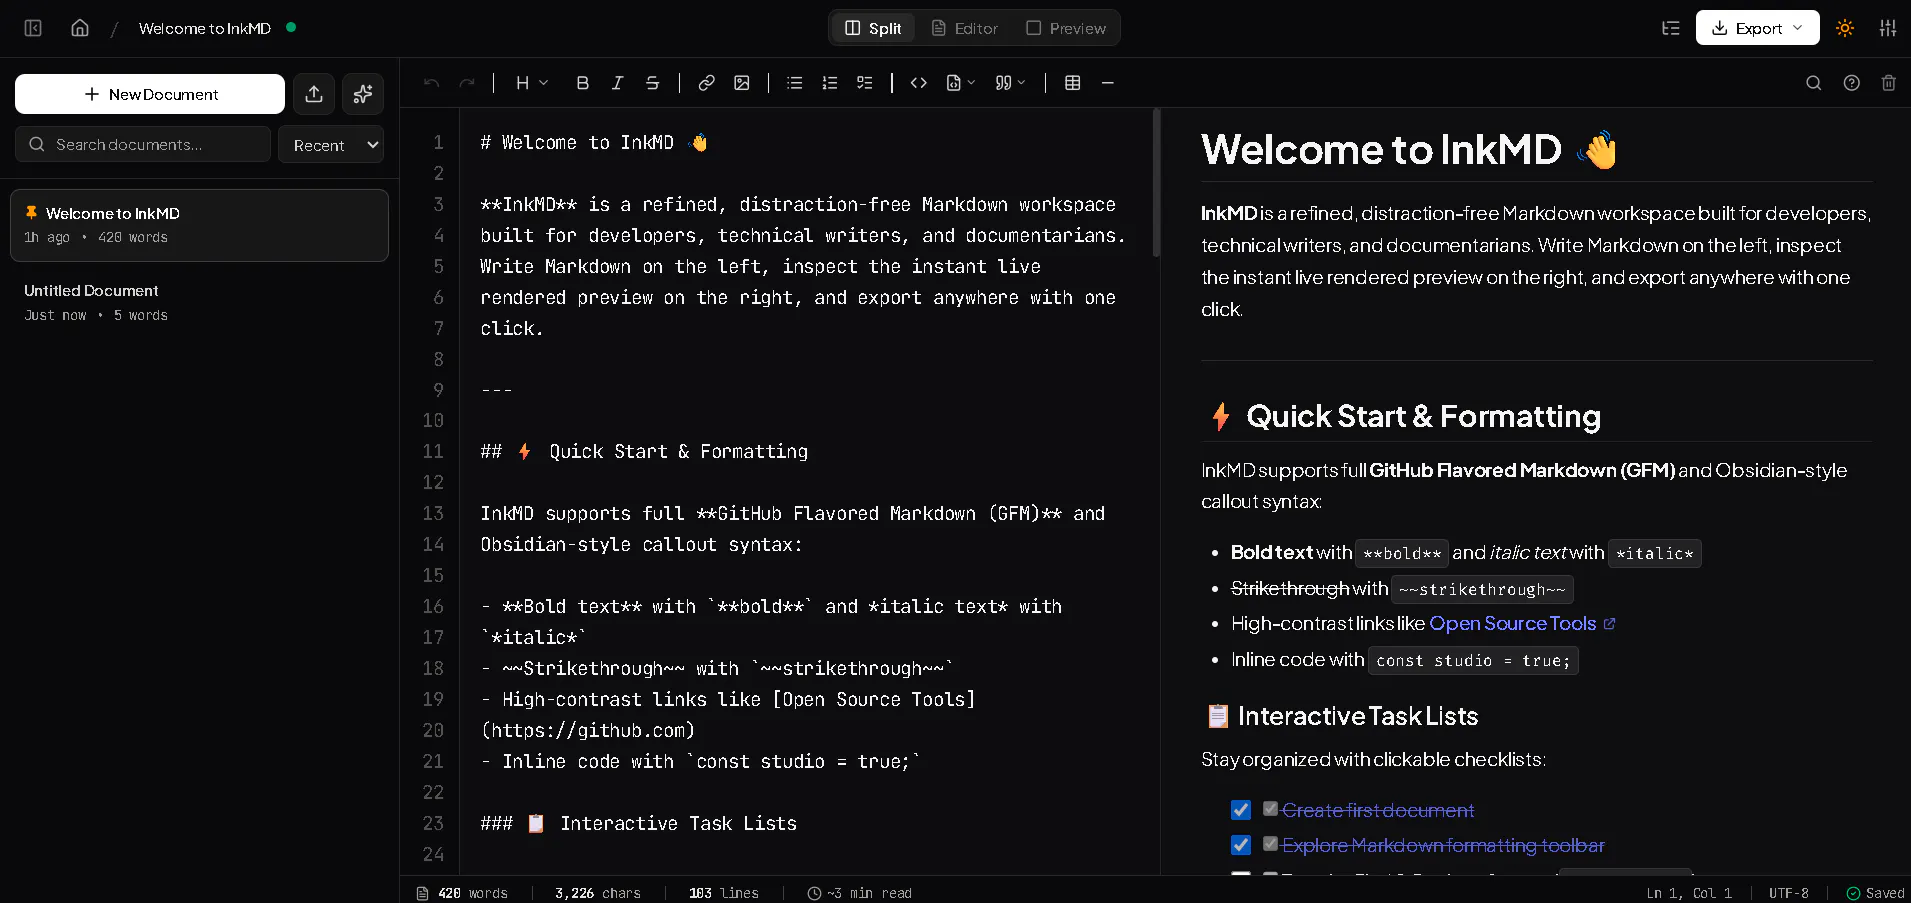1911x903 pixels.
Task: Open the code block dropdown
Action: point(961,83)
